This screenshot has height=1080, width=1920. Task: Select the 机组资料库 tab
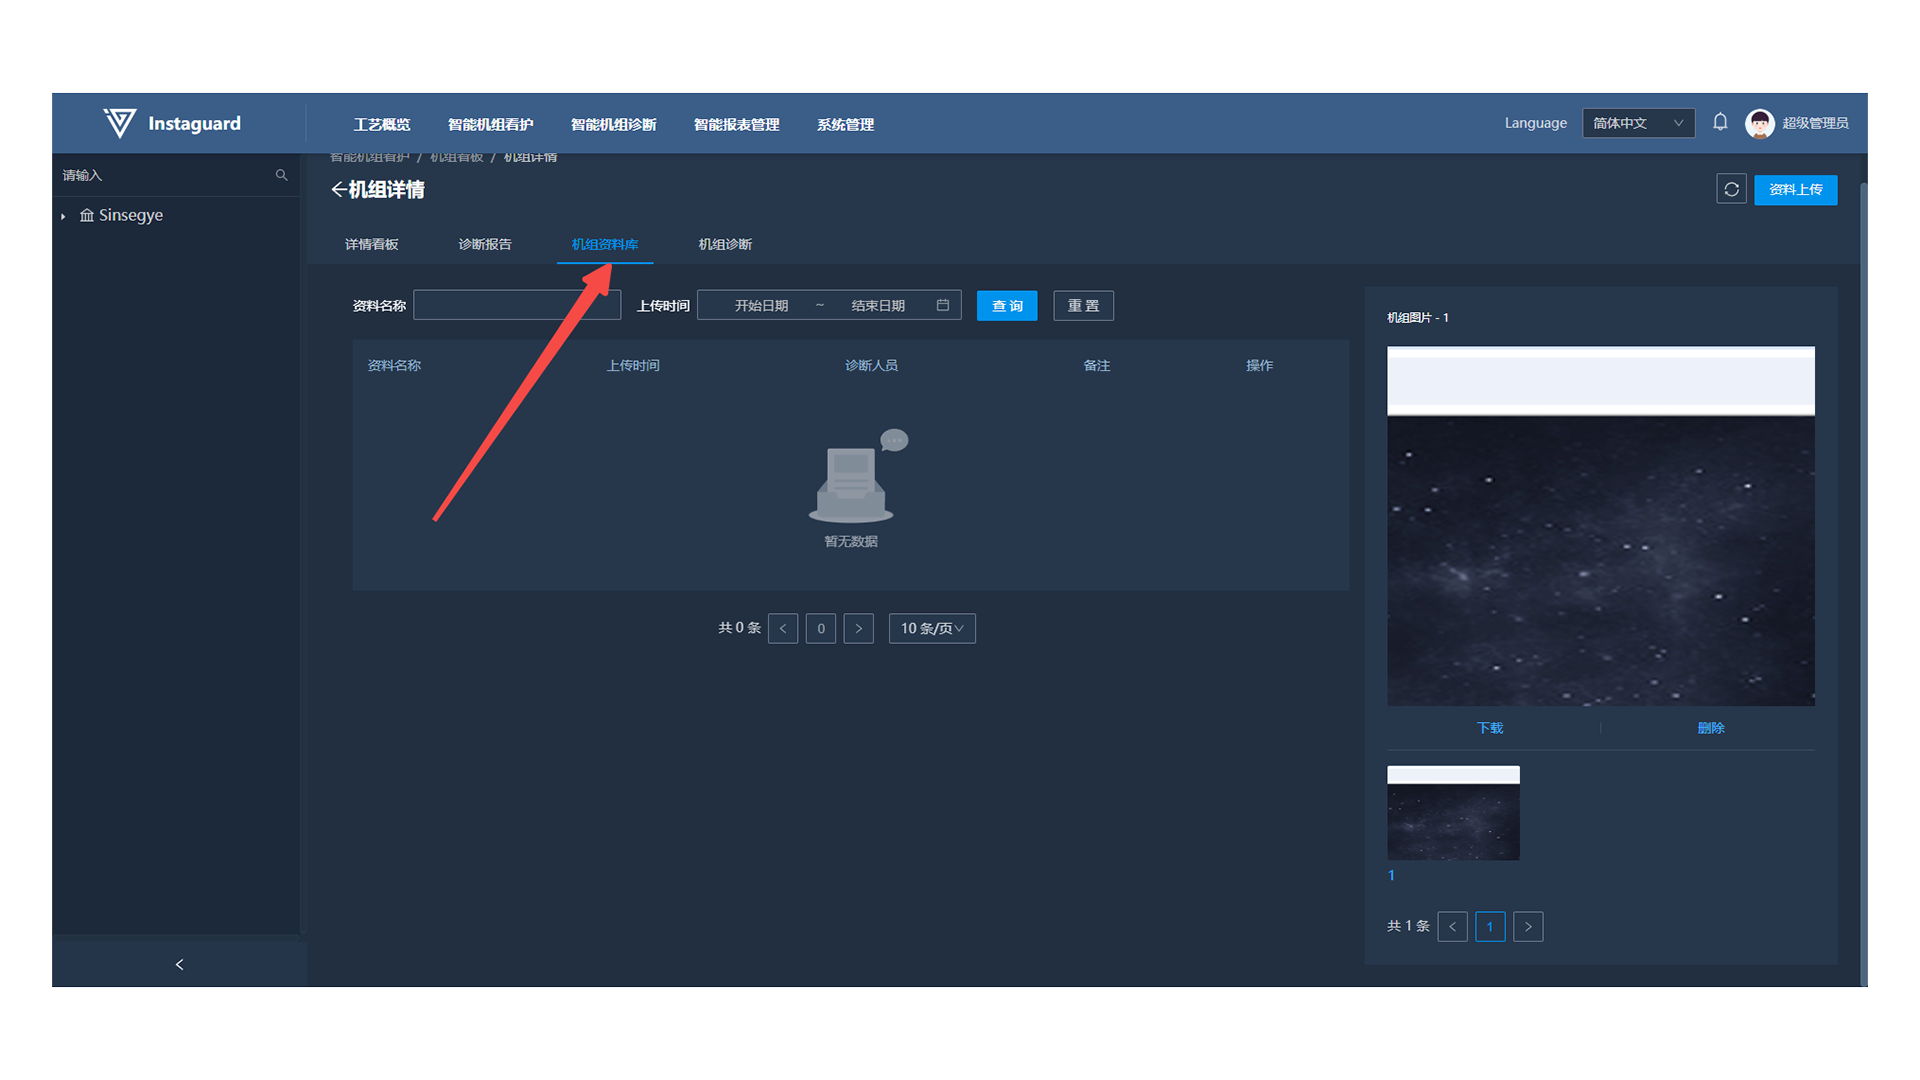605,244
